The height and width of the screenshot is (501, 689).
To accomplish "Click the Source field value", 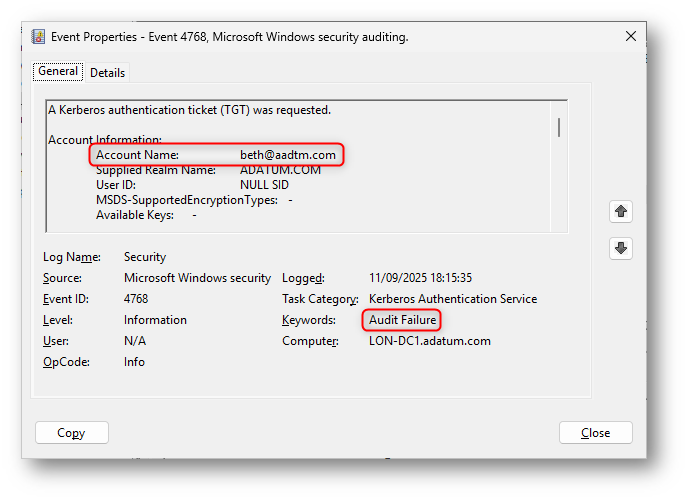I will (x=197, y=278).
